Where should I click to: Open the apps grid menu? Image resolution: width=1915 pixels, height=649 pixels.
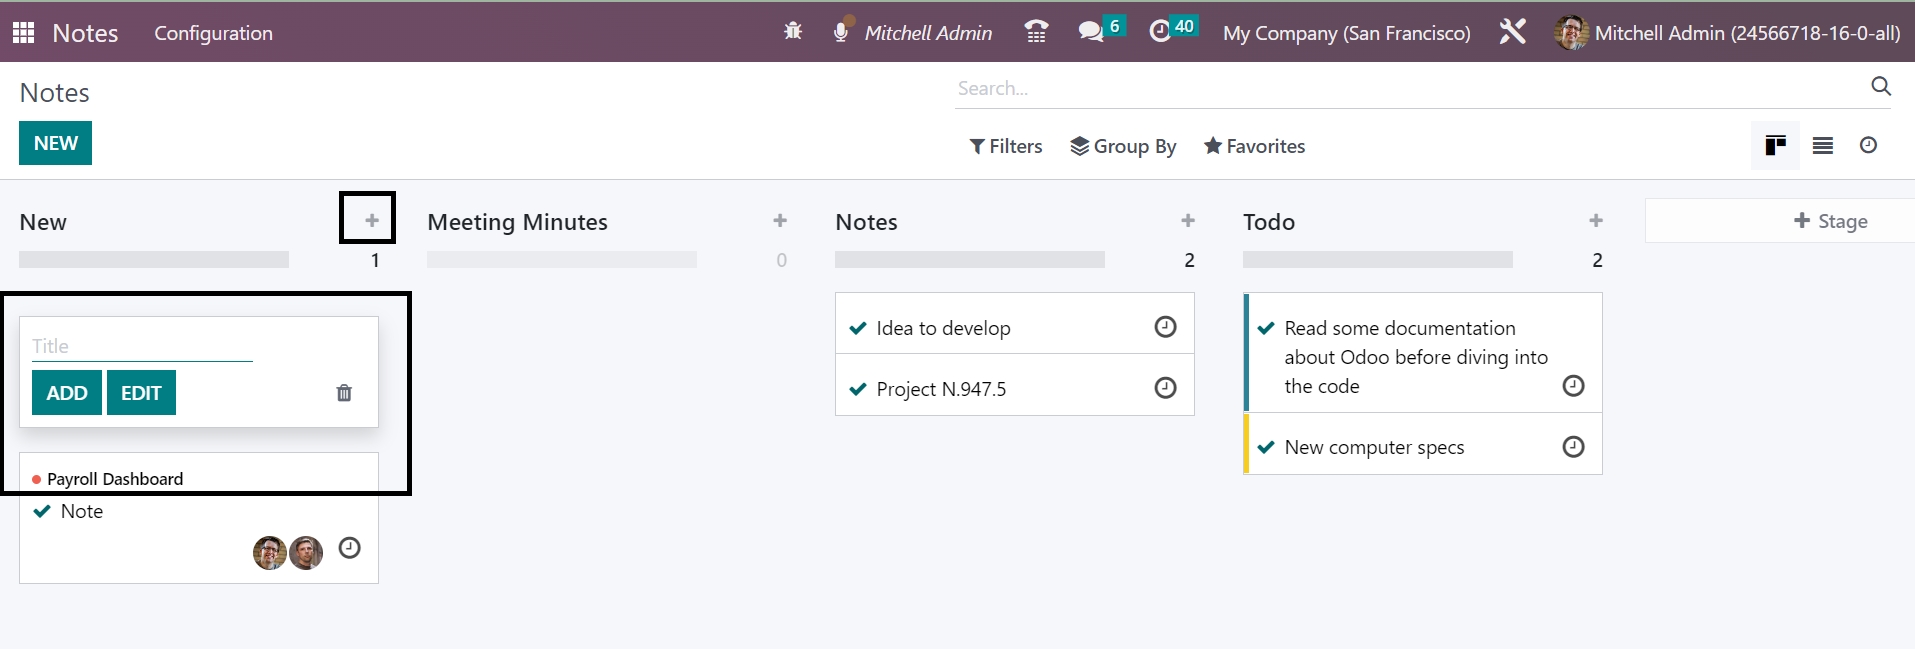pyautogui.click(x=24, y=33)
